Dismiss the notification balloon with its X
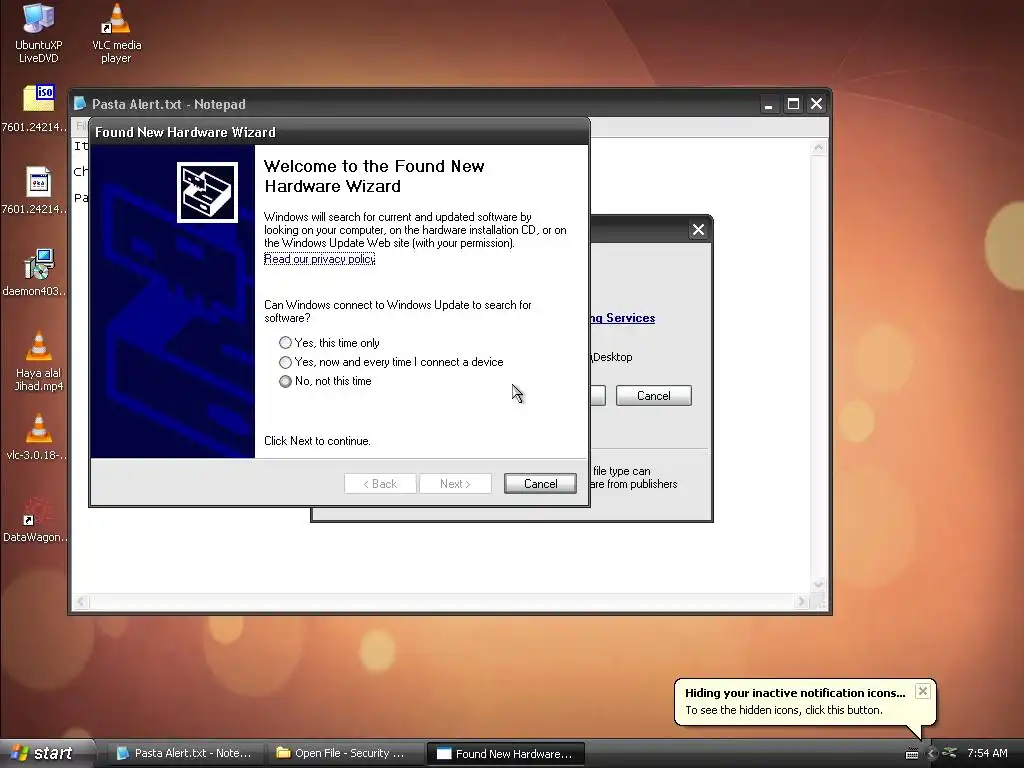 click(x=922, y=691)
